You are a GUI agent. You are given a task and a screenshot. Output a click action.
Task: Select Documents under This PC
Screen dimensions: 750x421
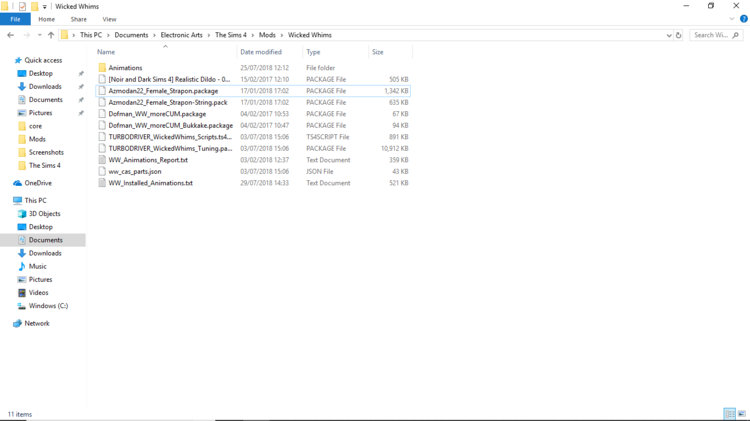tap(45, 240)
